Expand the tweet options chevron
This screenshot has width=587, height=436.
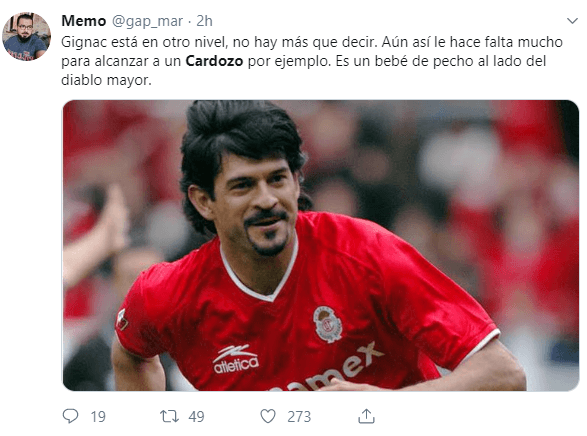(572, 21)
